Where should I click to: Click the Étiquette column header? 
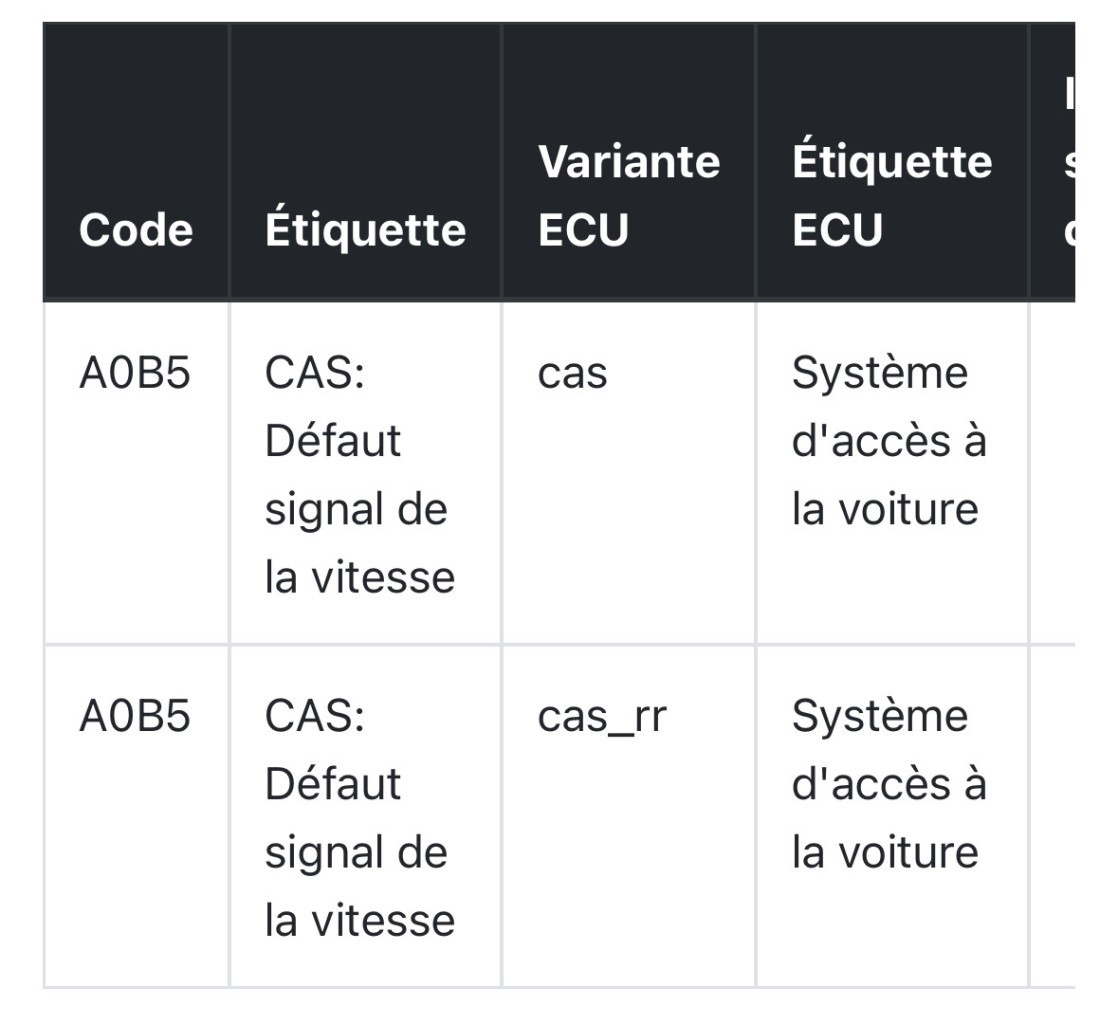point(365,230)
